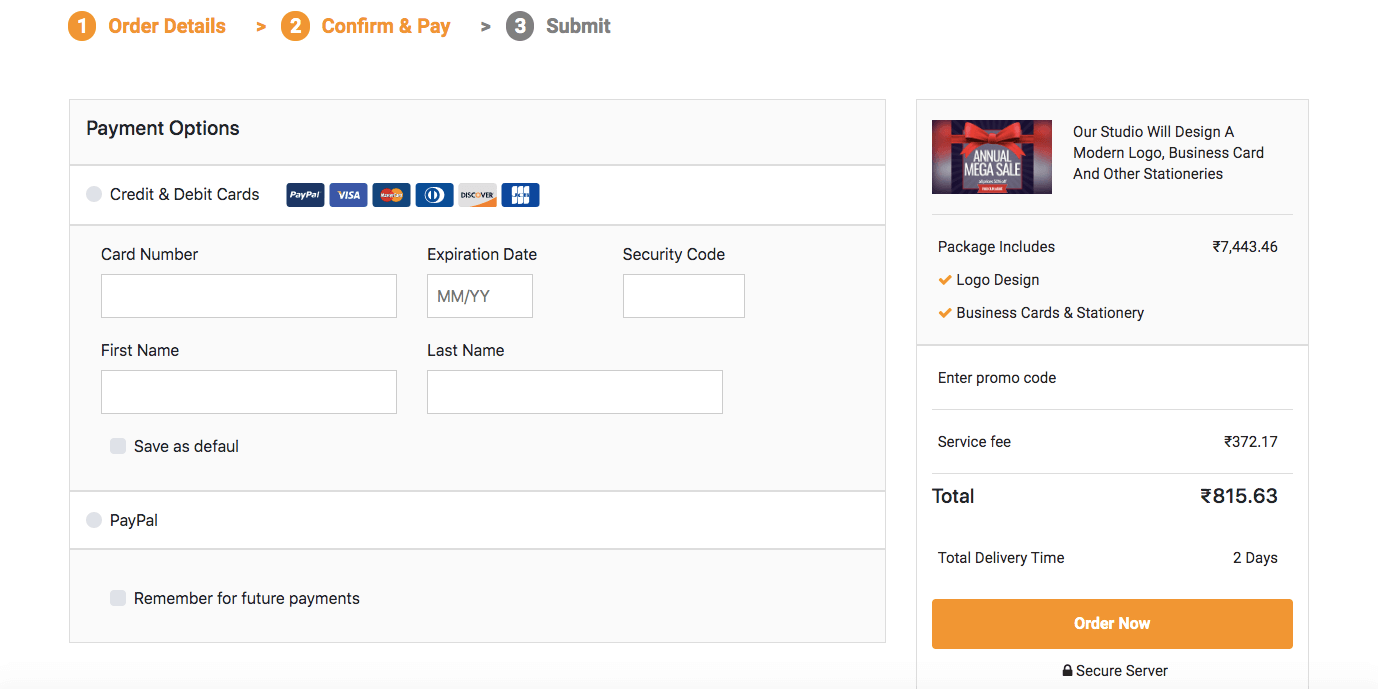
Task: Jump to the Submit step
Action: pyautogui.click(x=559, y=26)
